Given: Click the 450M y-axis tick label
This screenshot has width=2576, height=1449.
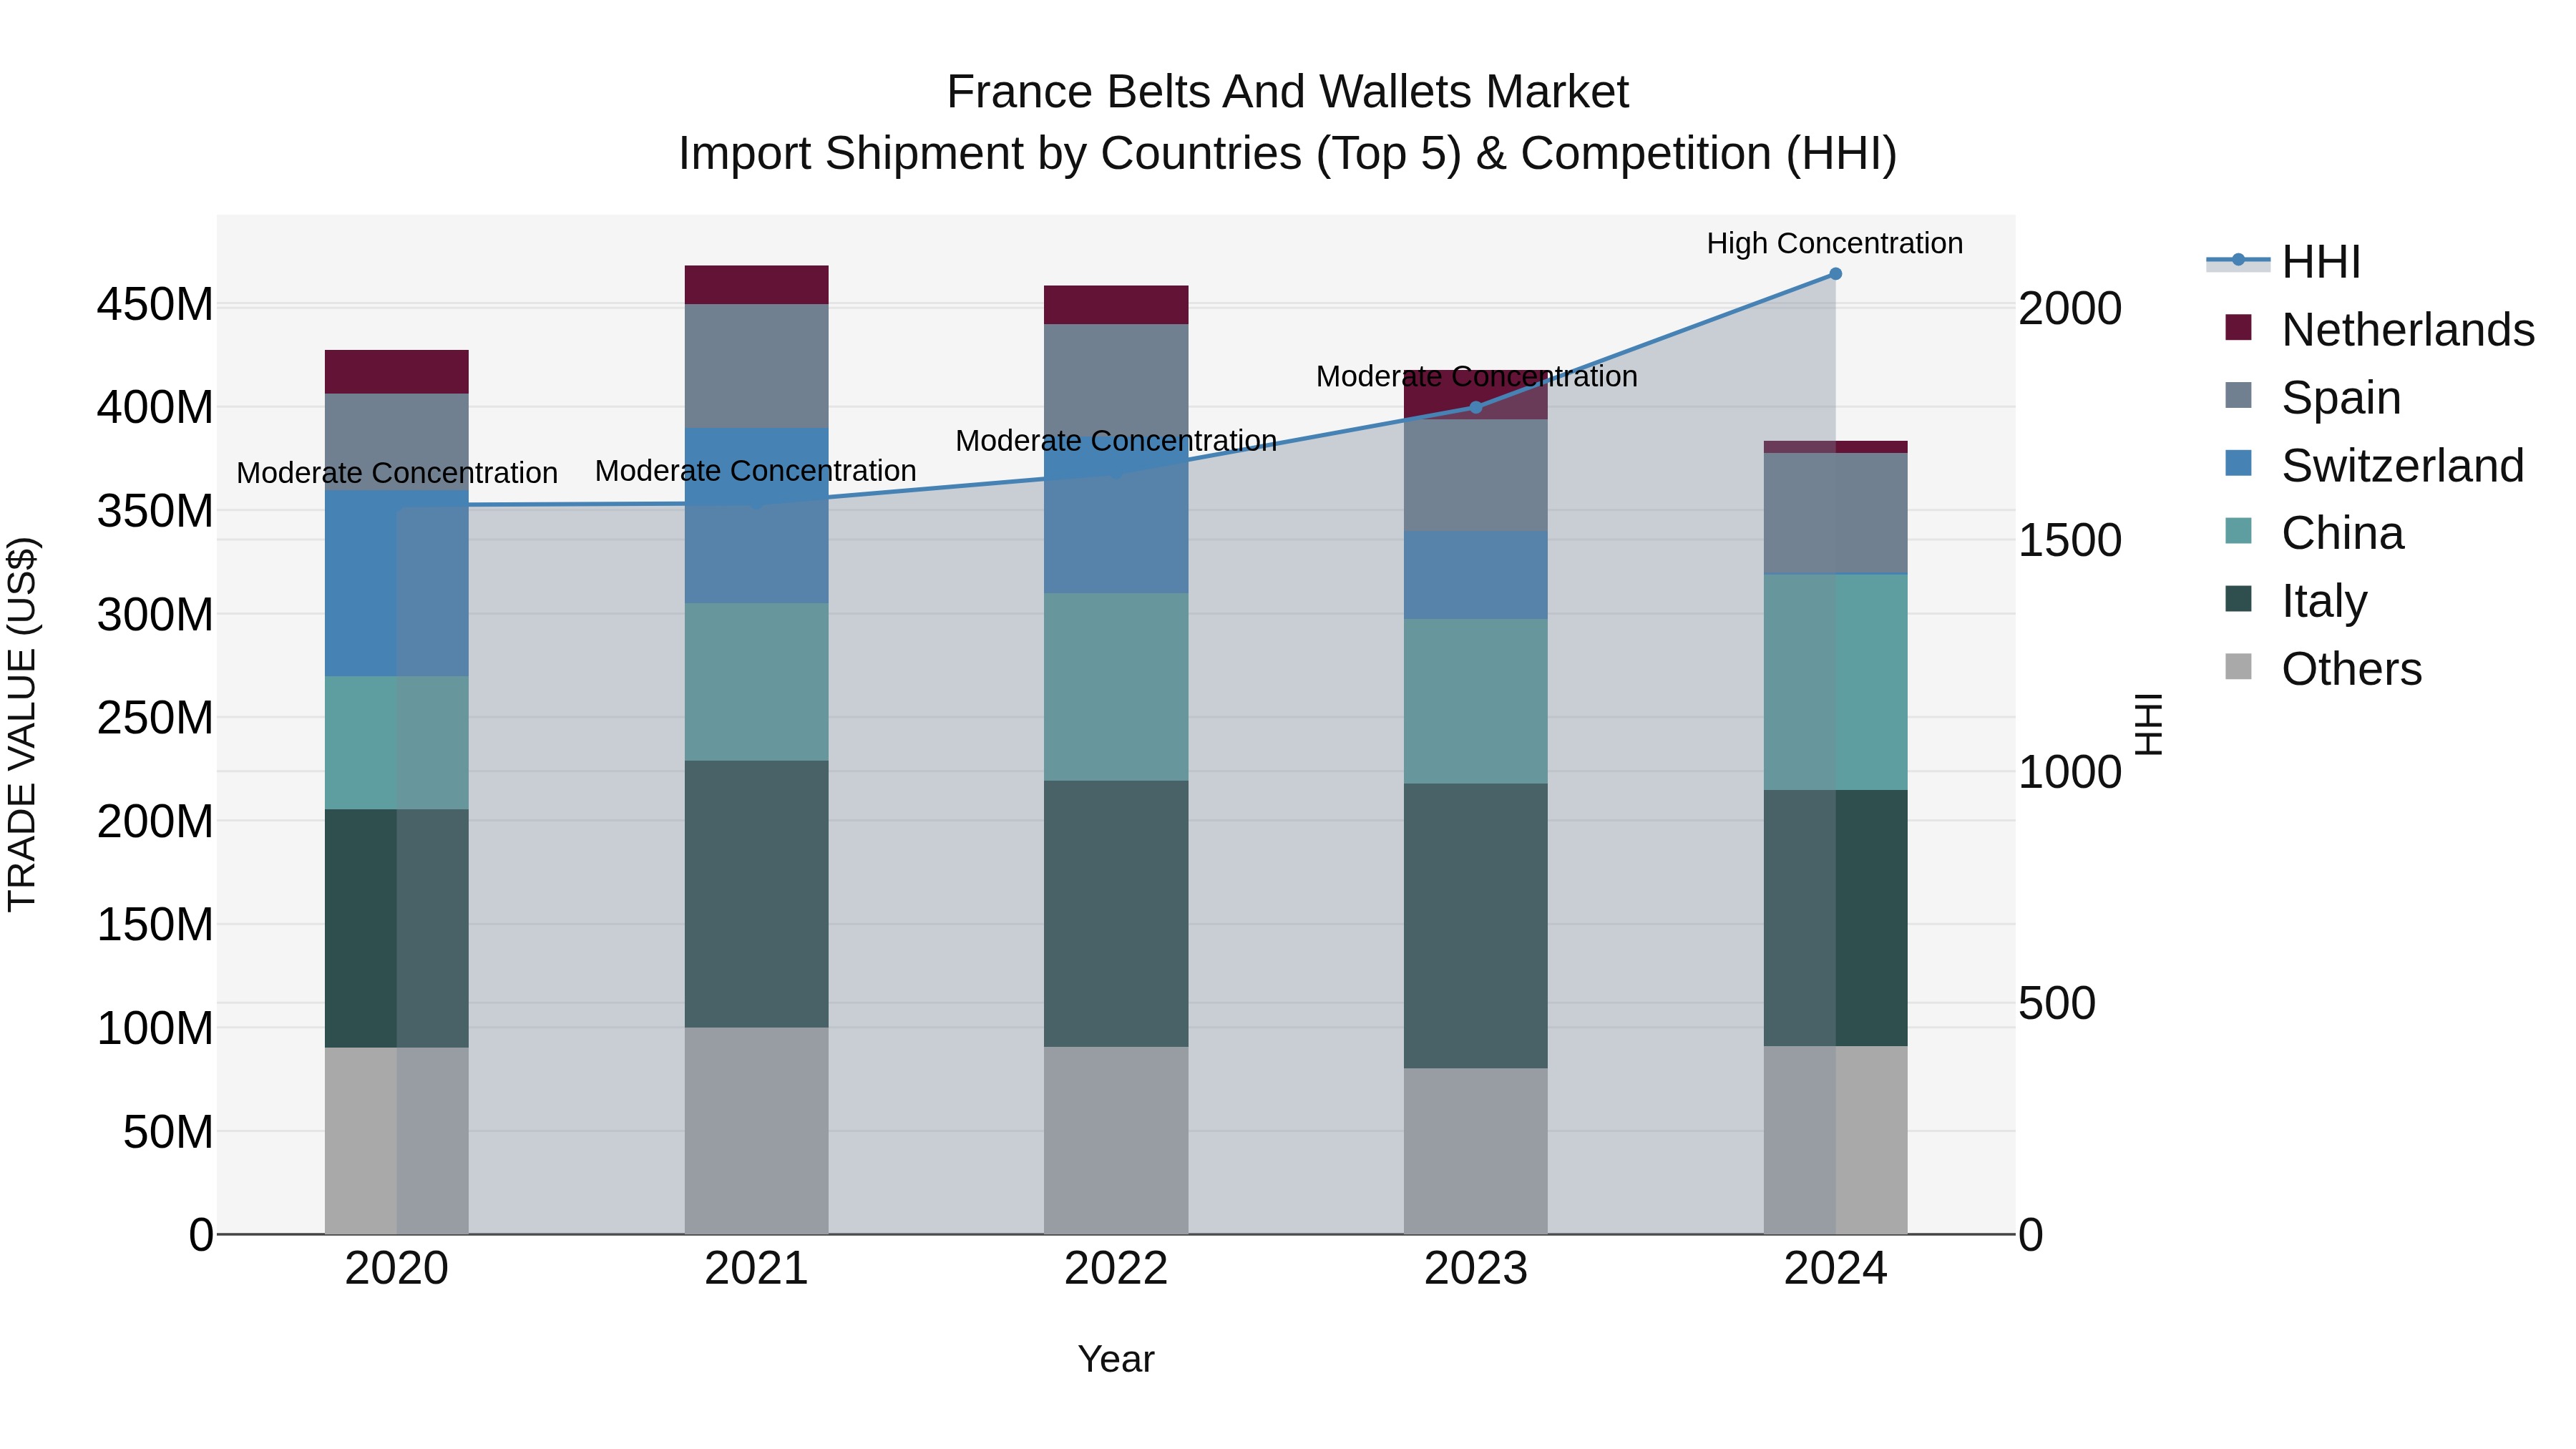Looking at the screenshot, I should 155,304.
